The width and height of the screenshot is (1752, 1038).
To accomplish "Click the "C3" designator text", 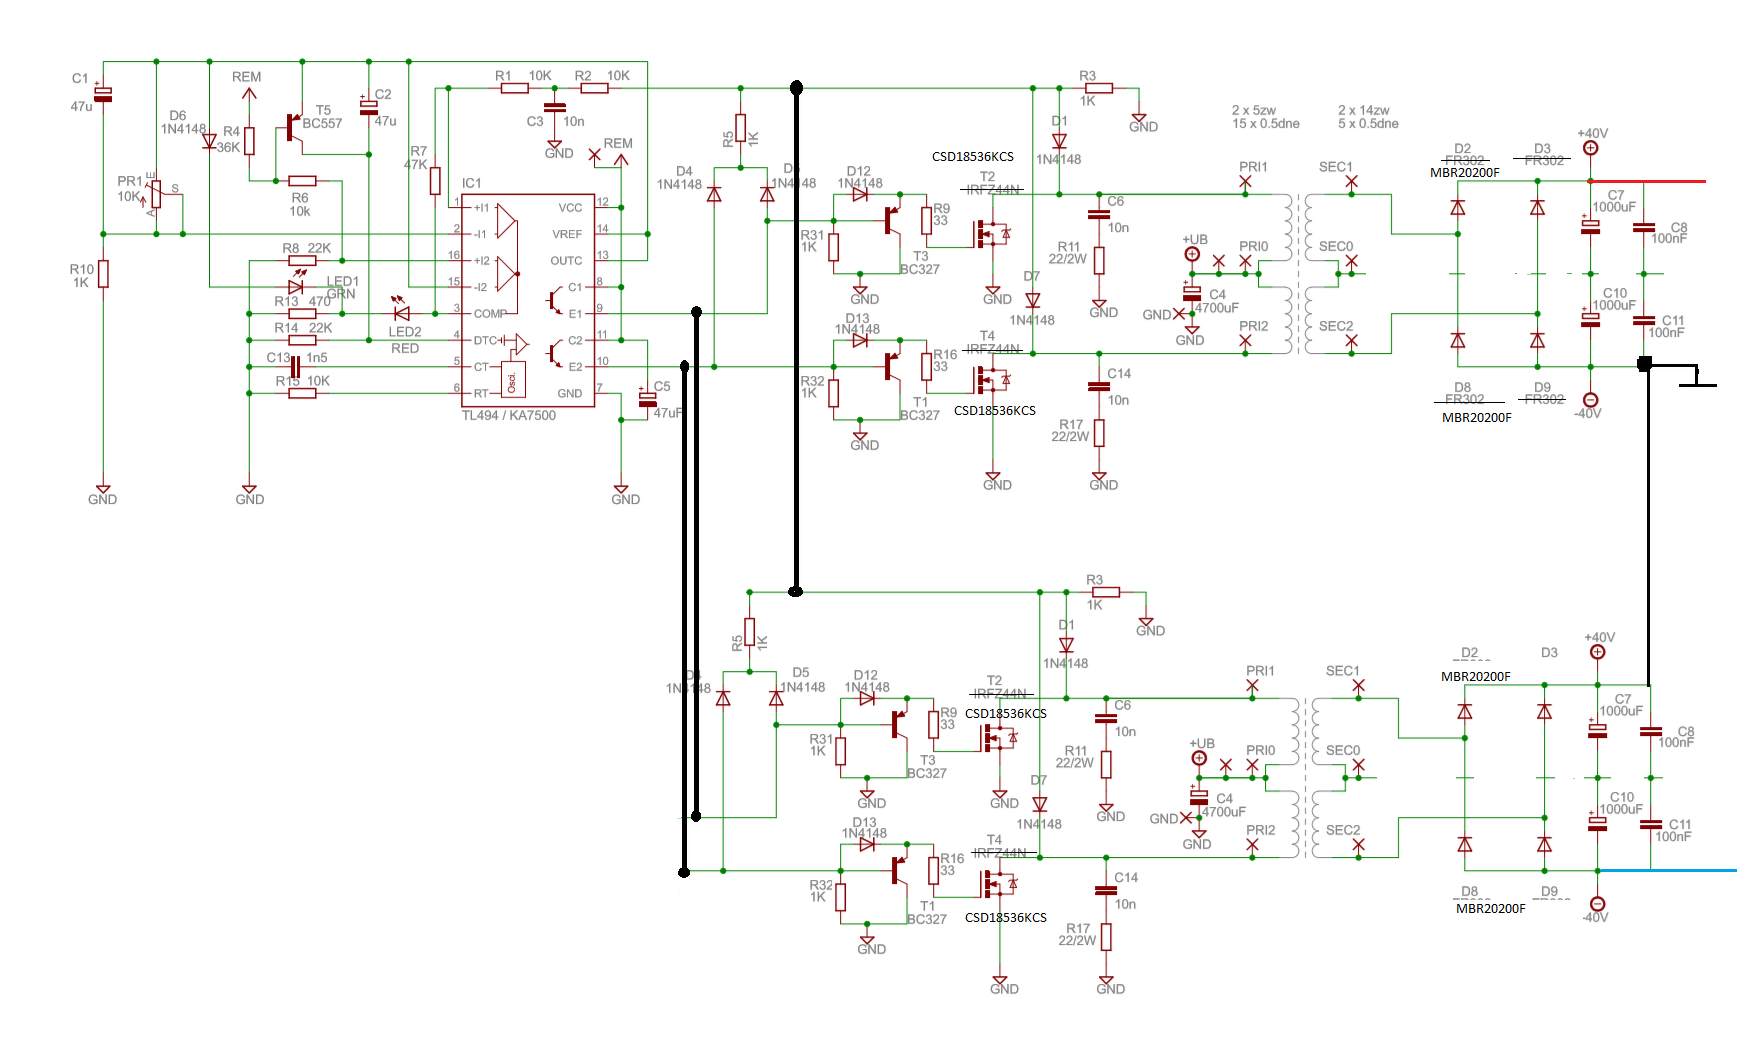I will [535, 121].
